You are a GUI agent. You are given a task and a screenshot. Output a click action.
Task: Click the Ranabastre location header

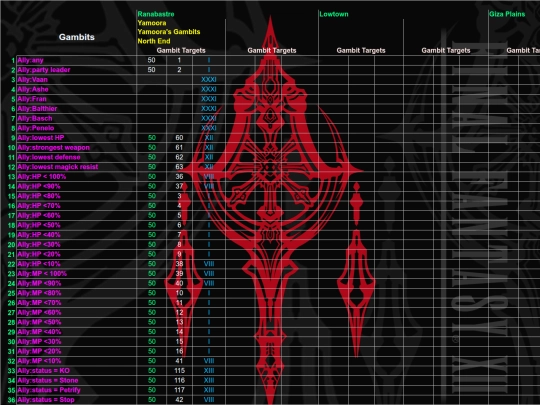point(156,14)
